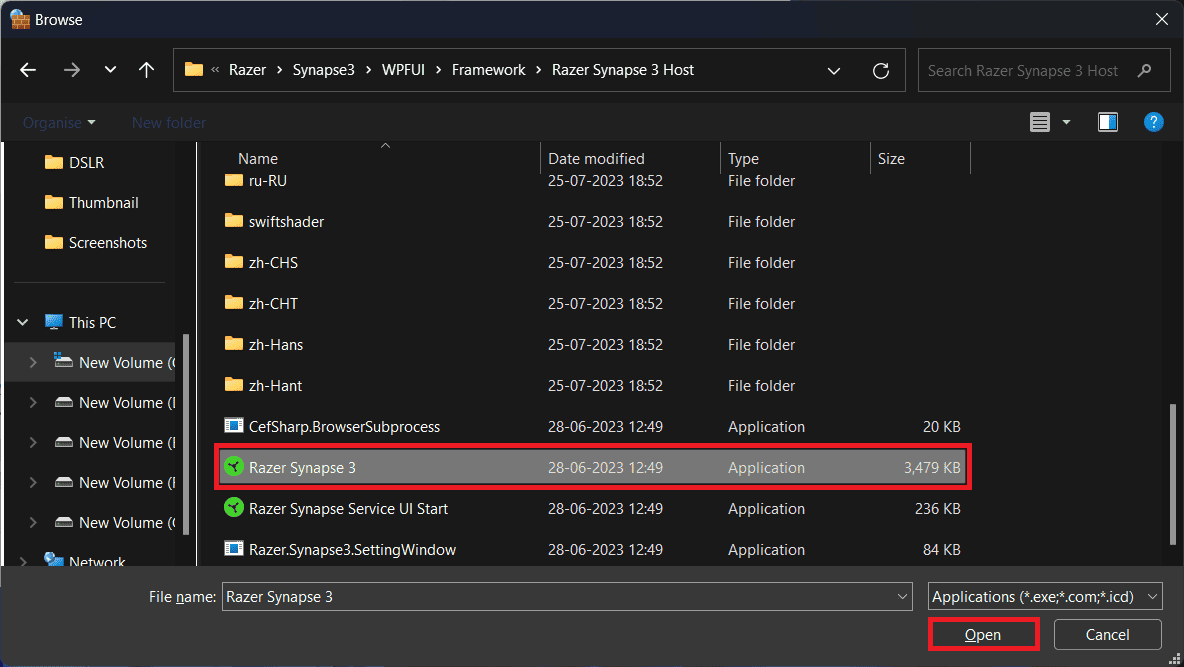Click the 236 KB size cell

tap(937, 508)
